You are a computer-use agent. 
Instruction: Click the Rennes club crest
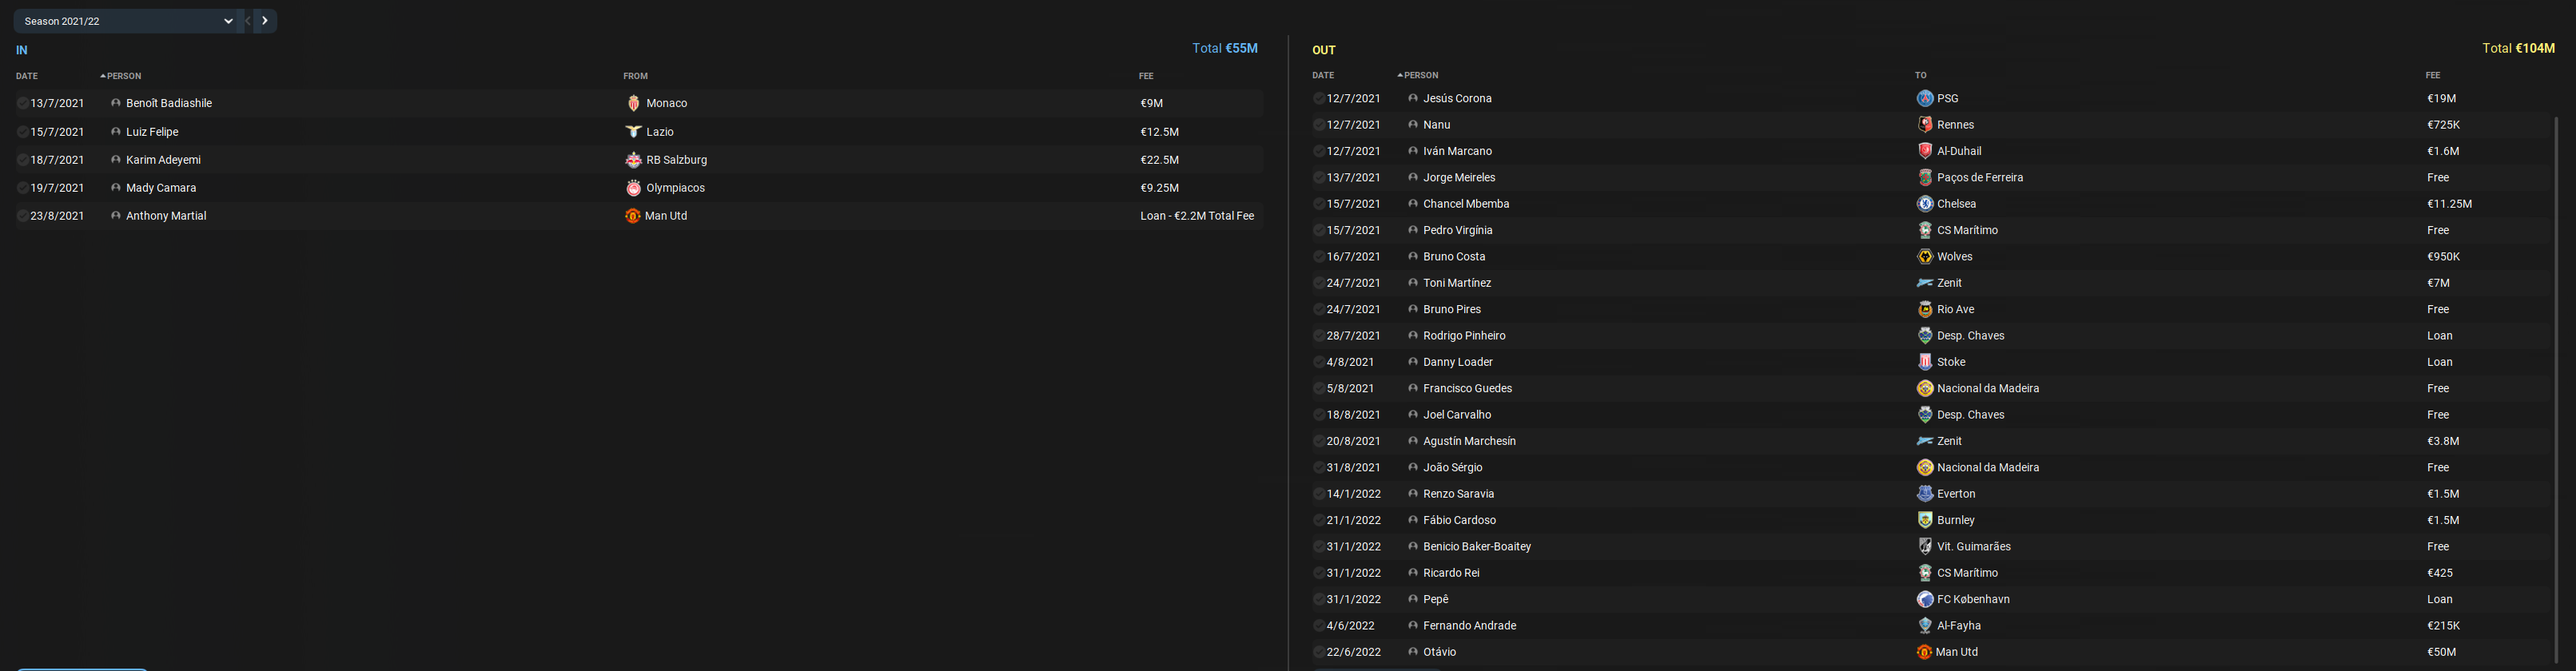1925,125
